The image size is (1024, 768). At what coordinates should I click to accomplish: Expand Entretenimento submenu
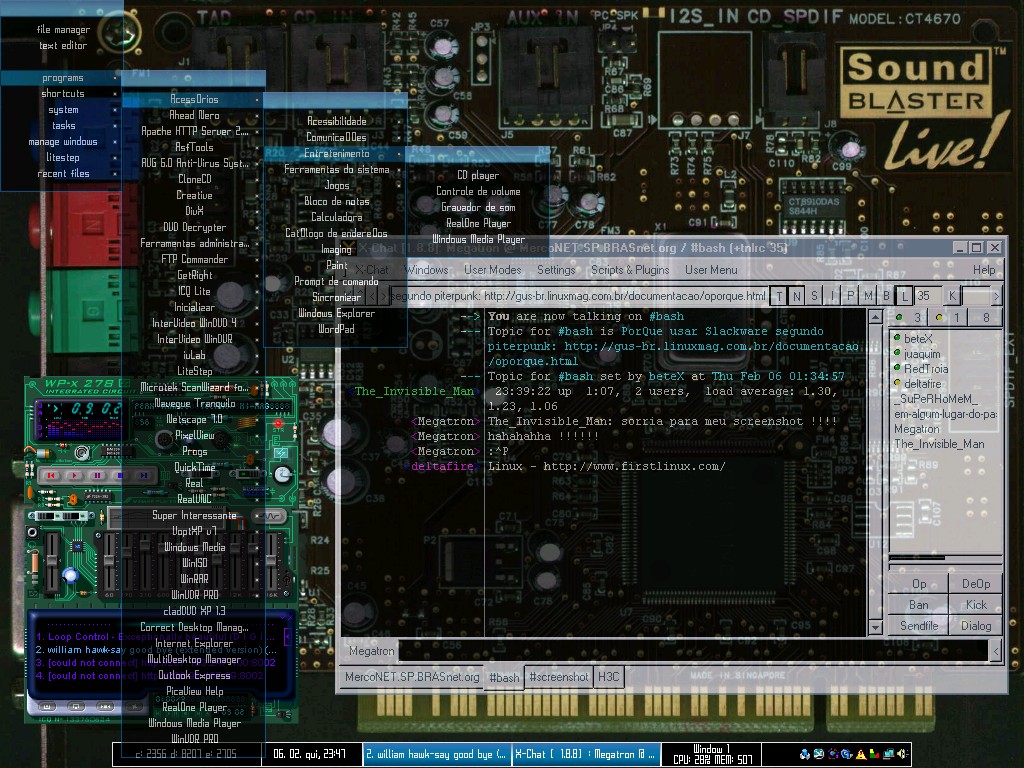(336, 153)
